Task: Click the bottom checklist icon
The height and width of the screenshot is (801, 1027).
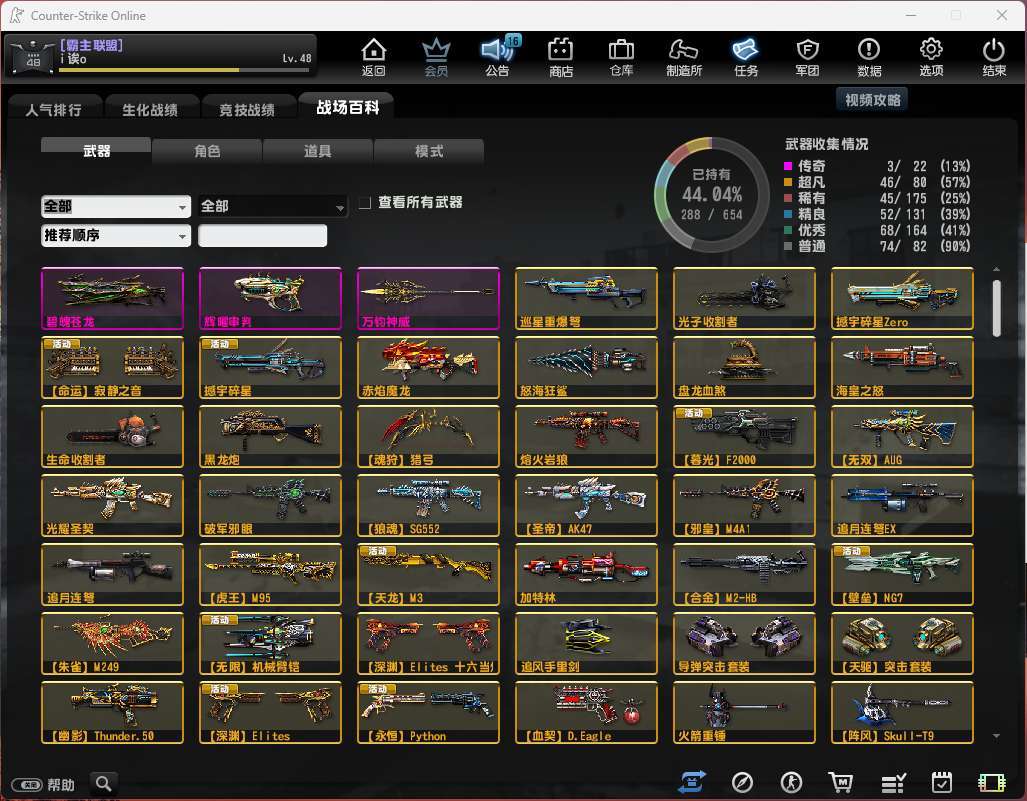Action: click(892, 783)
